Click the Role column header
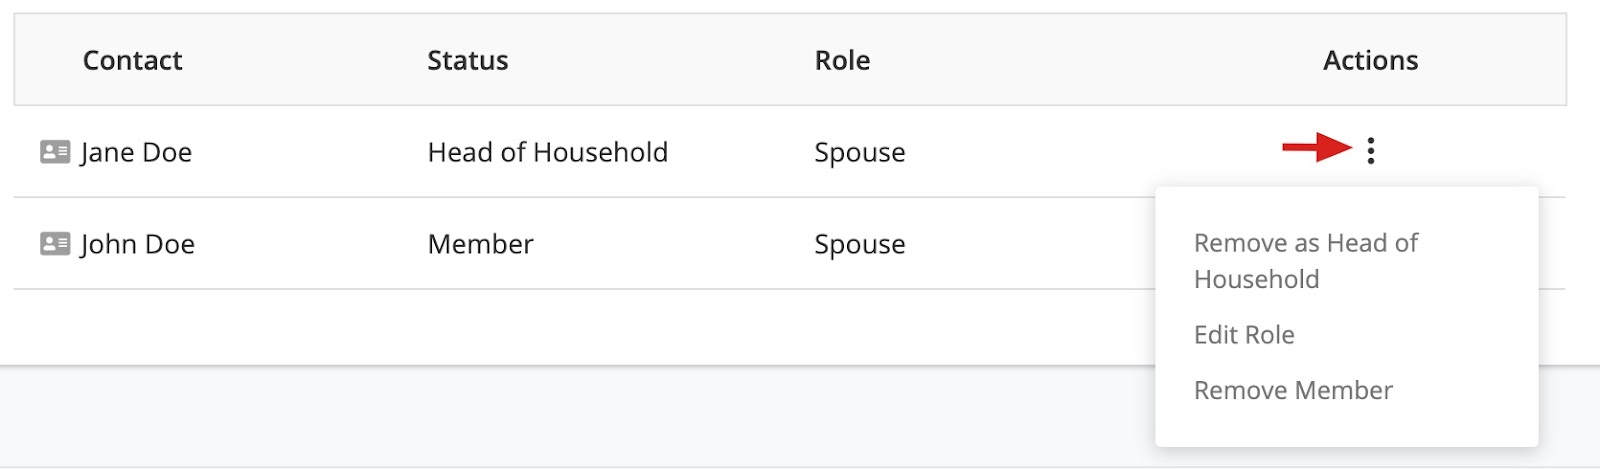This screenshot has width=1600, height=469. [842, 60]
